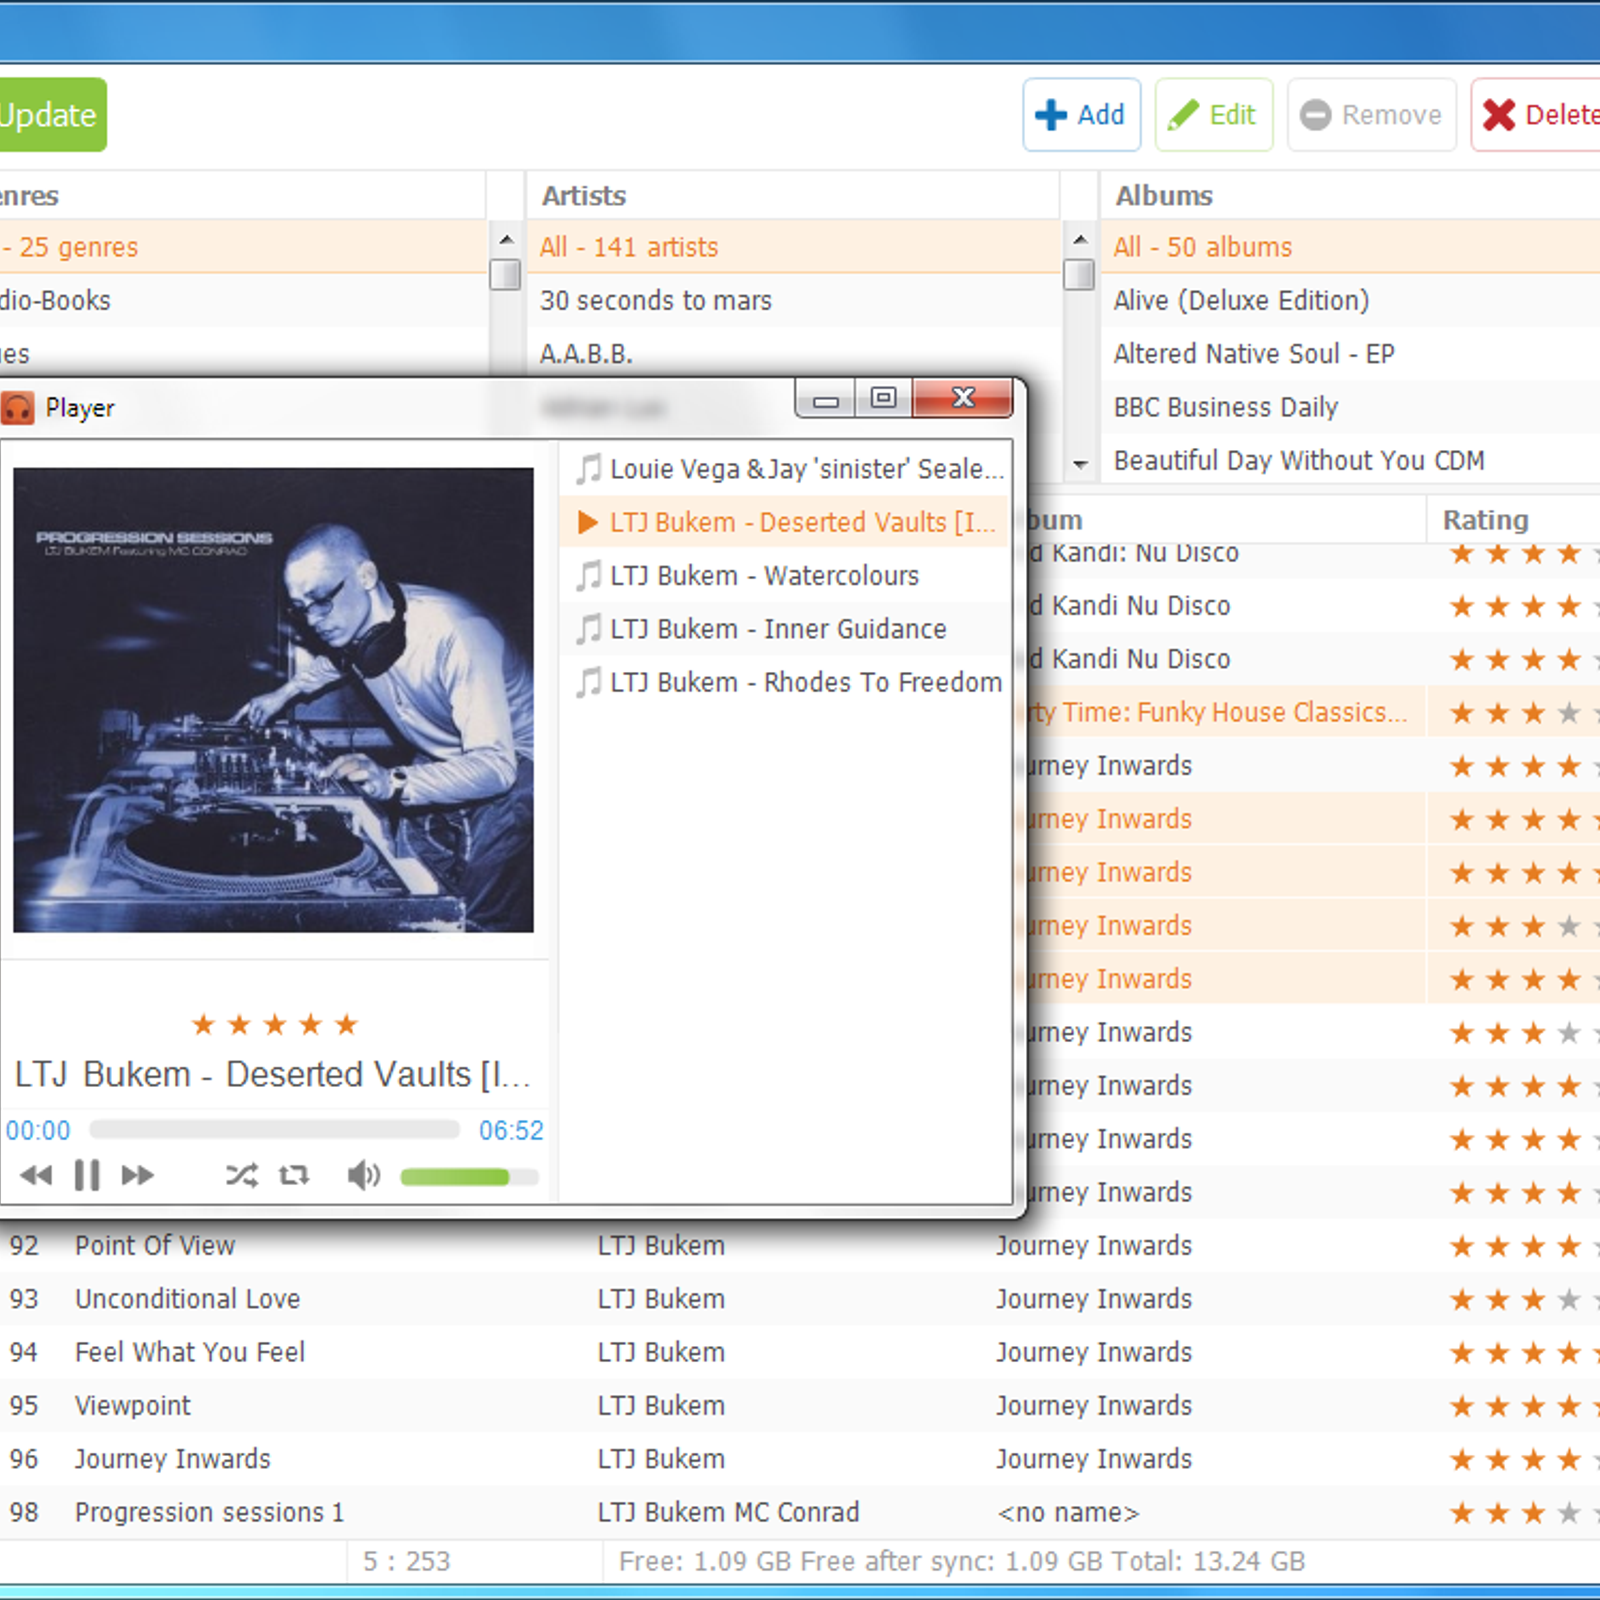Toggle repeat mode in Player
Image resolution: width=1600 pixels, height=1600 pixels.
click(x=294, y=1175)
